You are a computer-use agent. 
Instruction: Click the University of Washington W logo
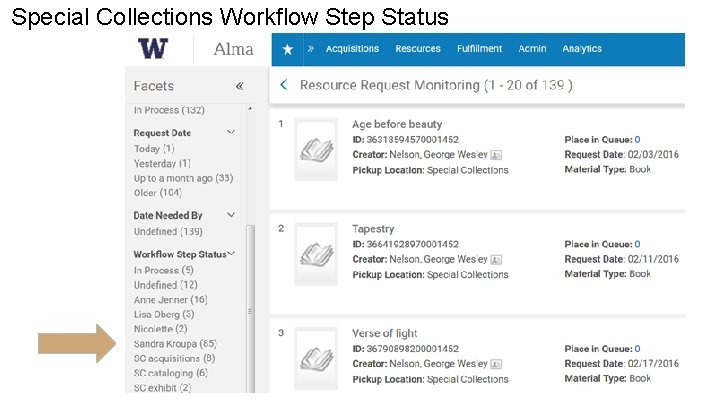pos(153,48)
